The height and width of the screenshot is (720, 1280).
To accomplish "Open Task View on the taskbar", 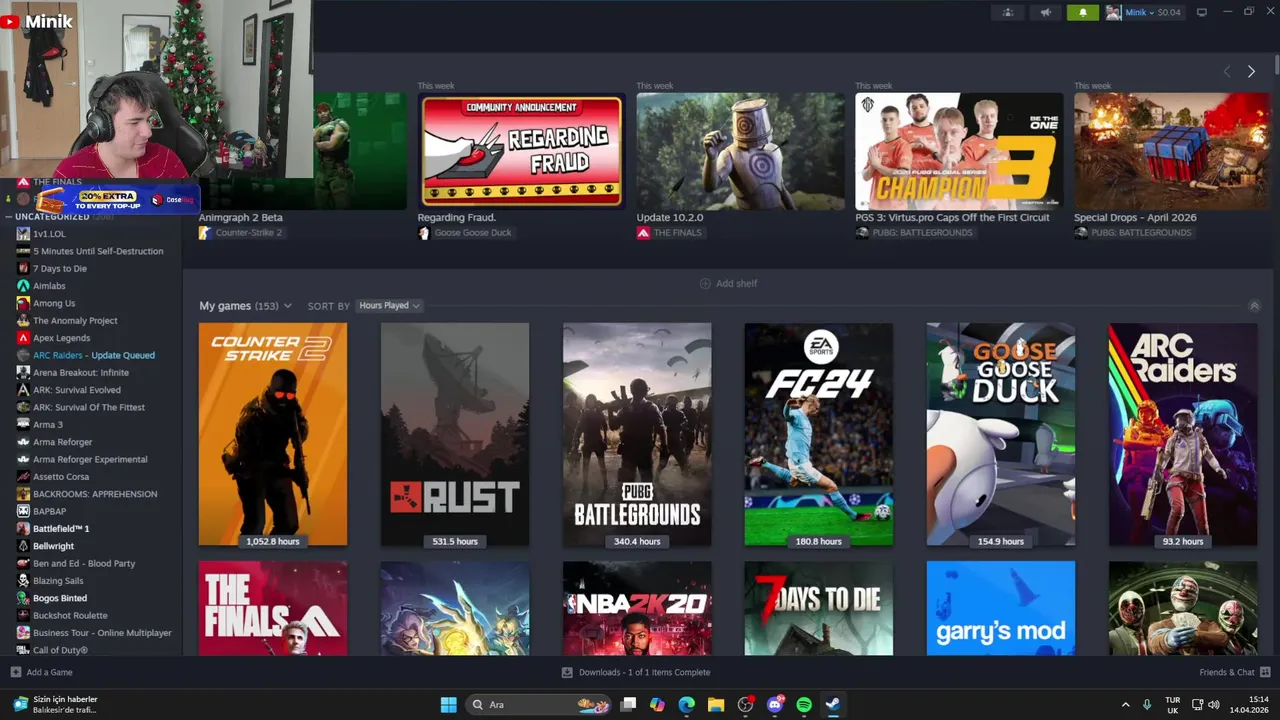I will tap(628, 705).
